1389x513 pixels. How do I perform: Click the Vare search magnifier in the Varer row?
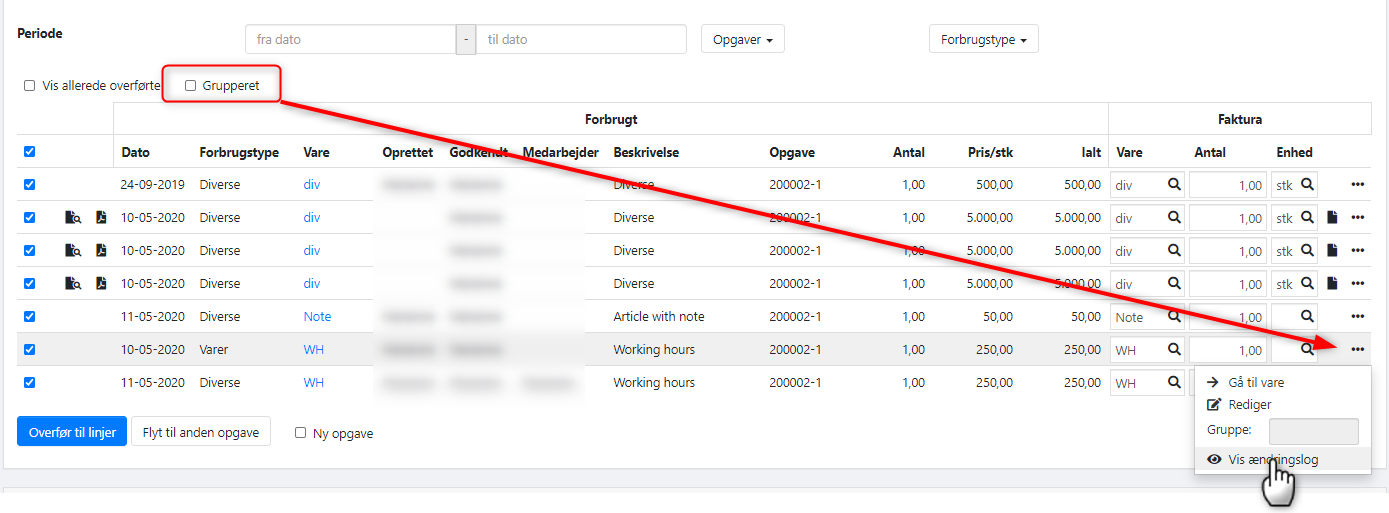tap(1174, 350)
